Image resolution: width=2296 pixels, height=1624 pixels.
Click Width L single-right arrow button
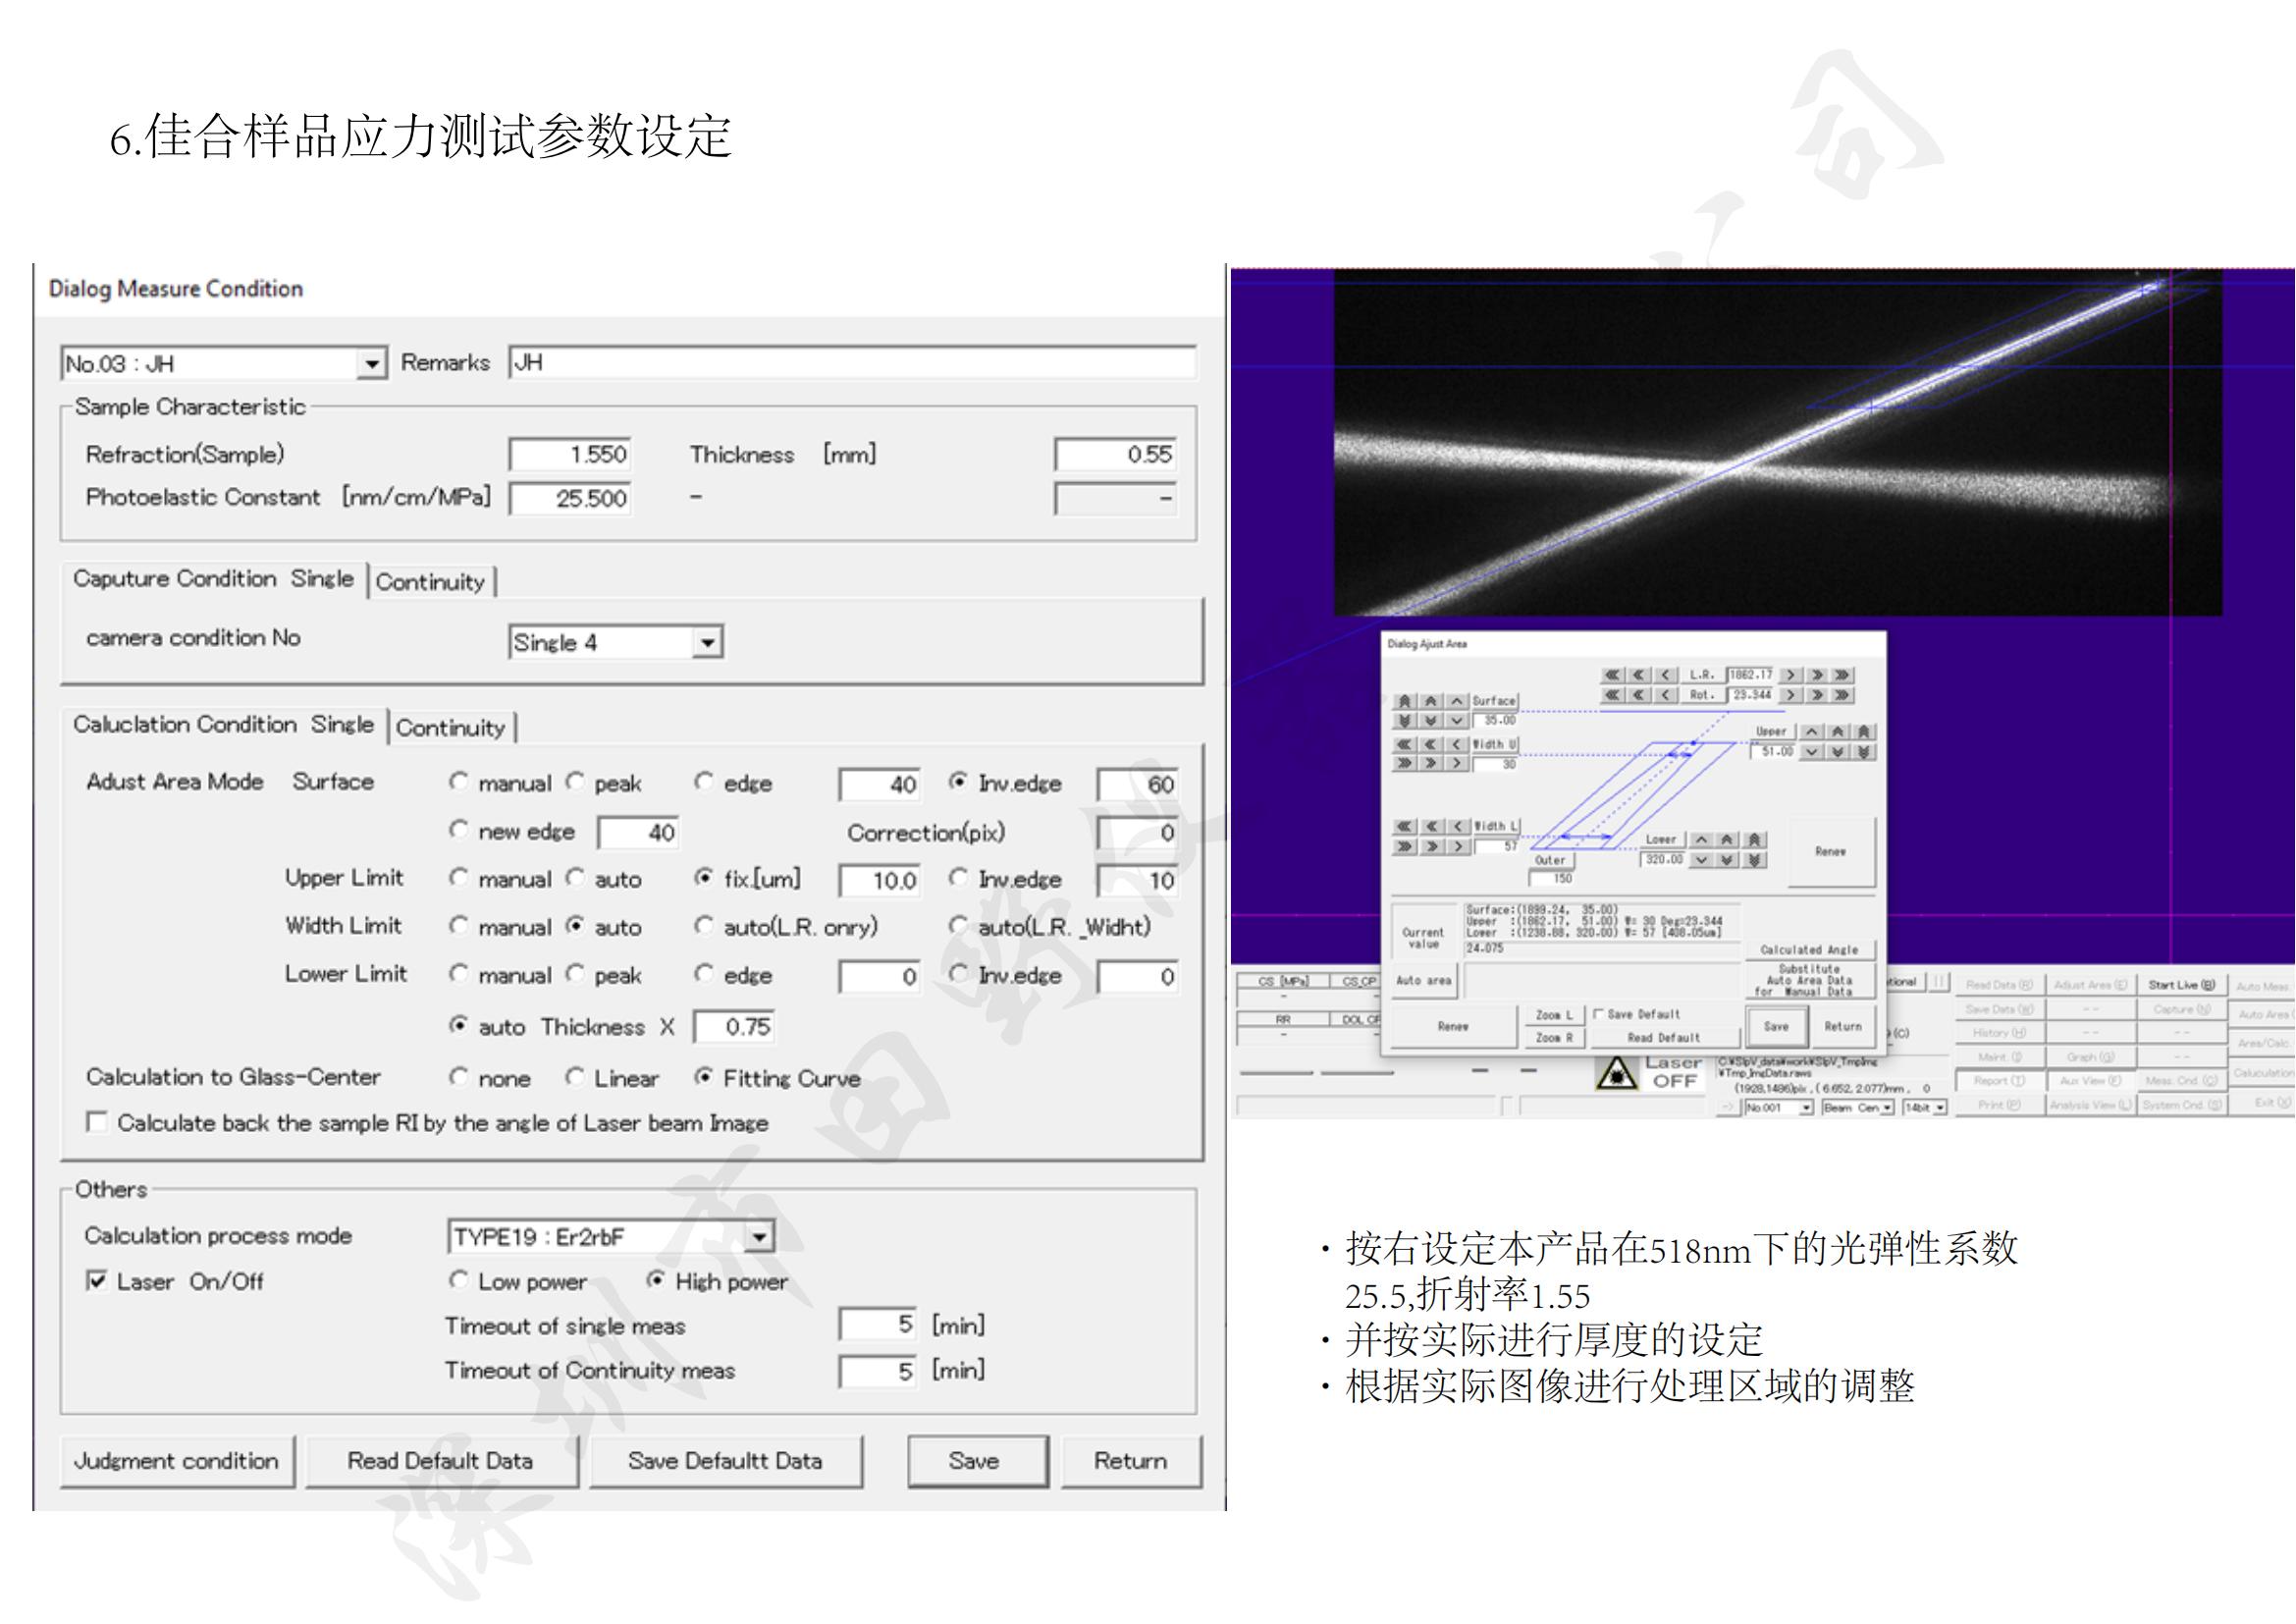coord(1459,847)
